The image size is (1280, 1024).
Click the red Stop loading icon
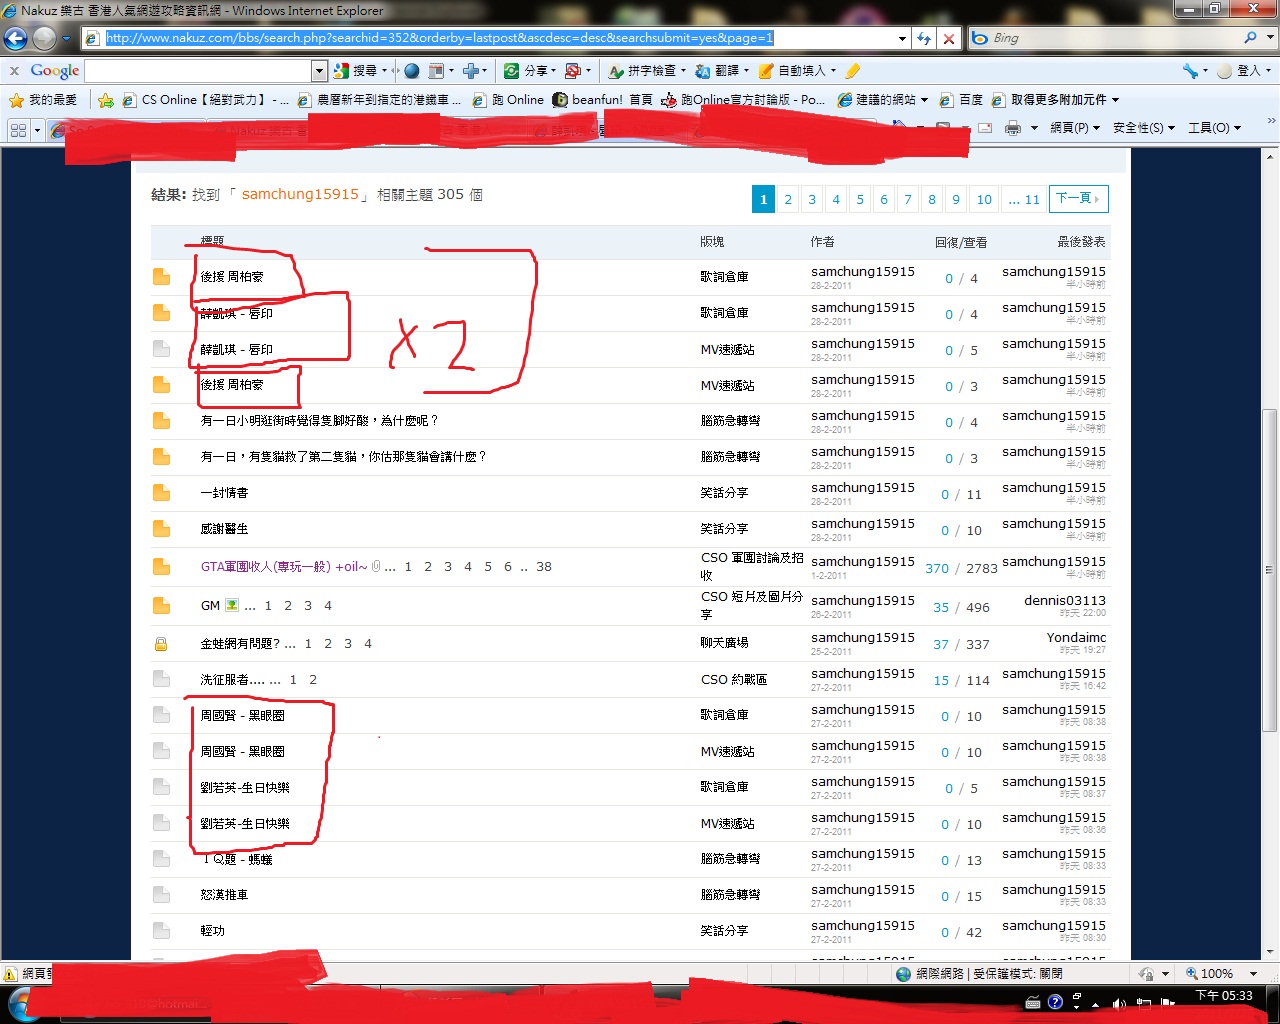pos(949,38)
